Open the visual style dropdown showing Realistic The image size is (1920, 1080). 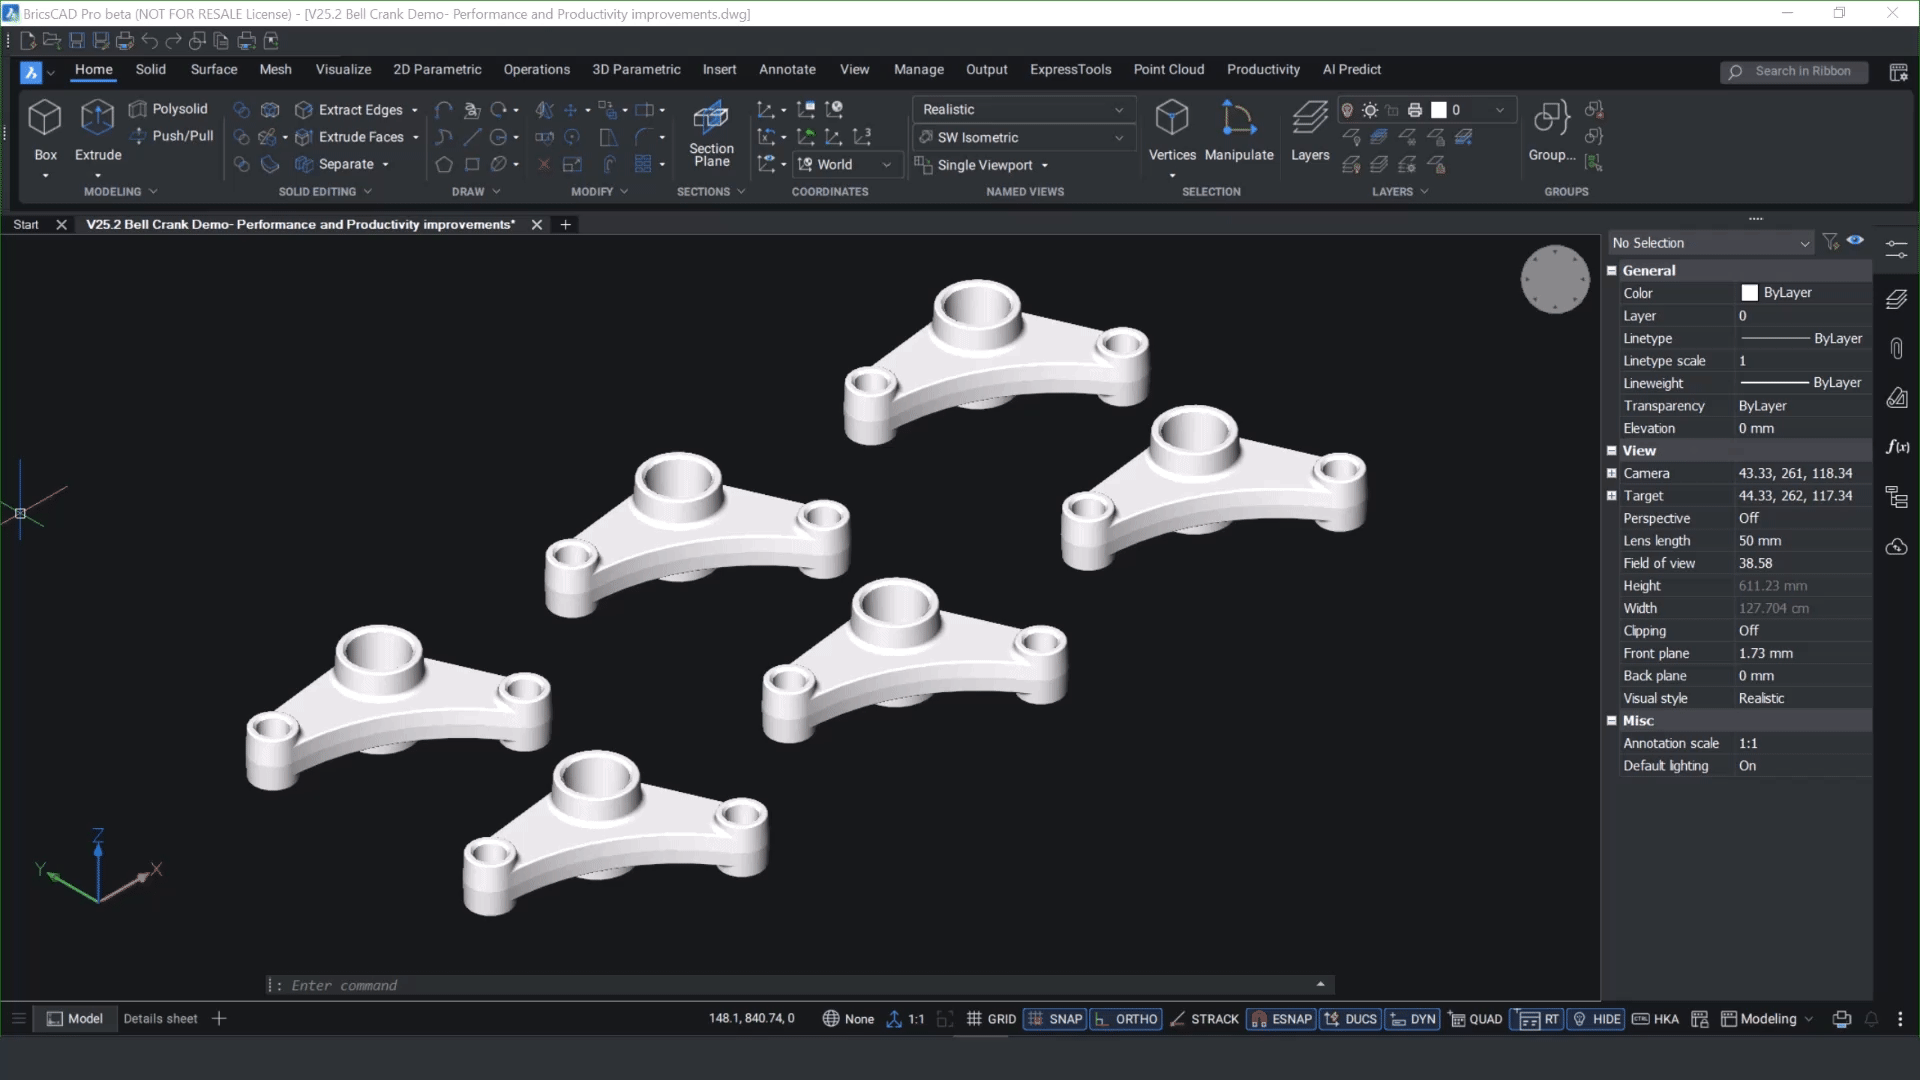click(x=1022, y=109)
